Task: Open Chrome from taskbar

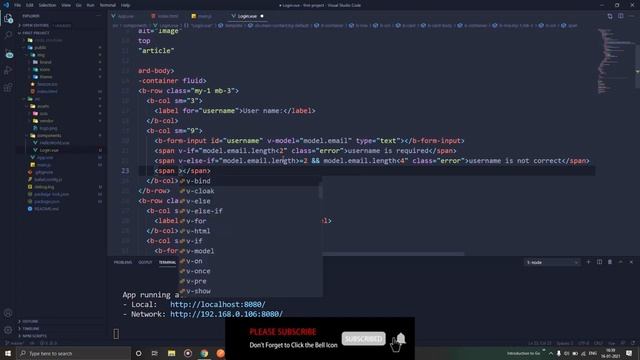Action: [x=204, y=353]
